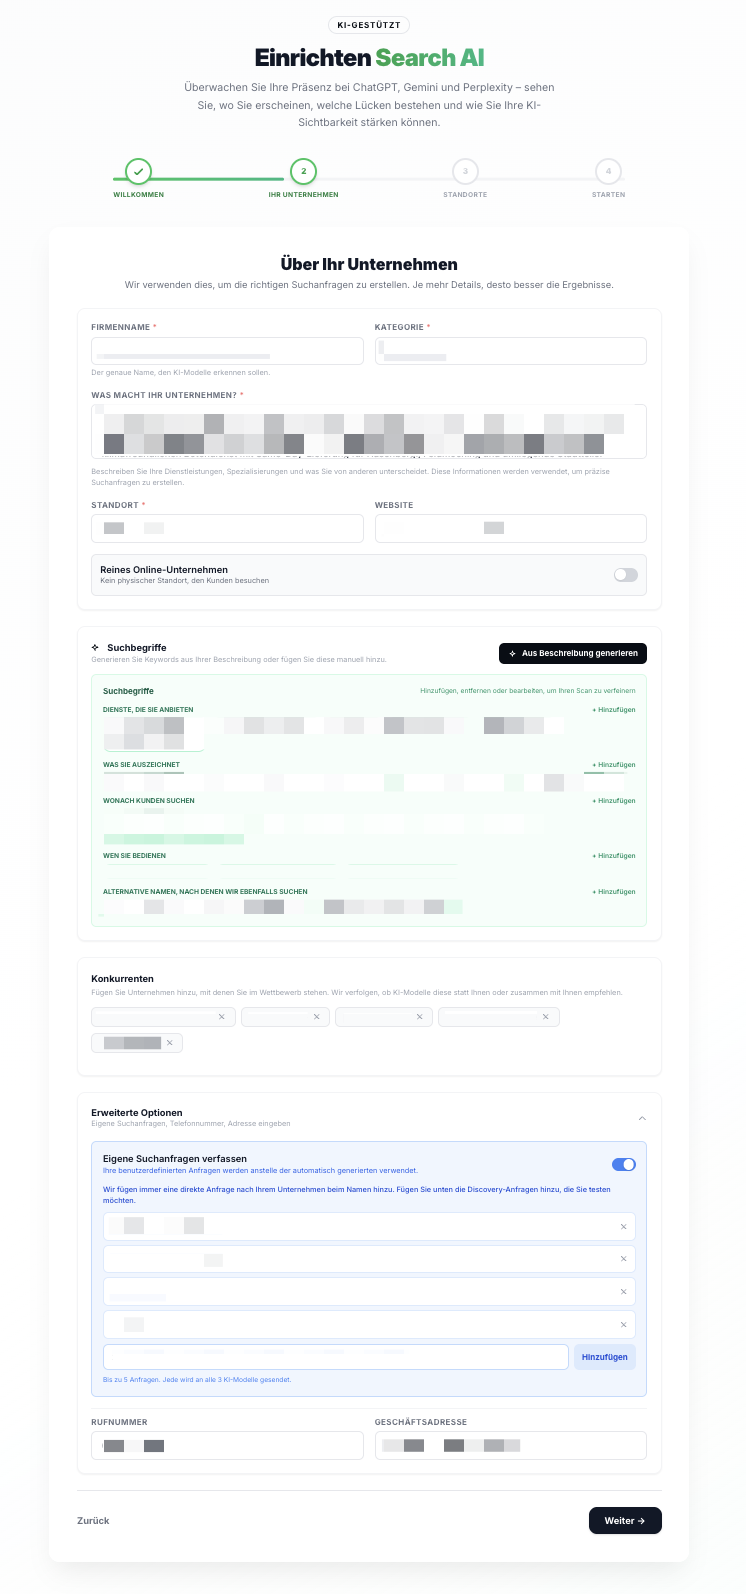Click into the Rufnummer field
Image resolution: width=746 pixels, height=1594 pixels.
227,1445
